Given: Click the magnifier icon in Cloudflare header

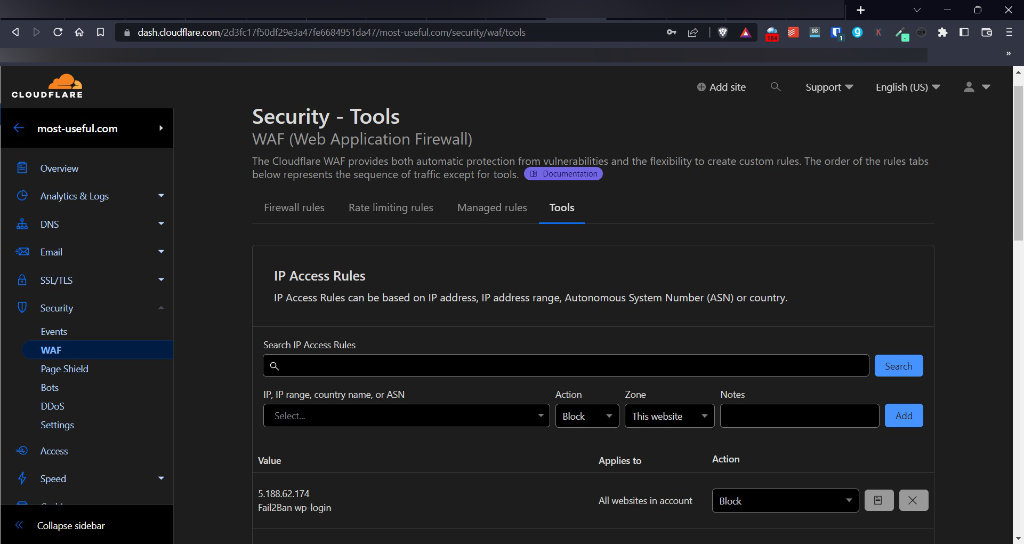Looking at the screenshot, I should tap(775, 87).
